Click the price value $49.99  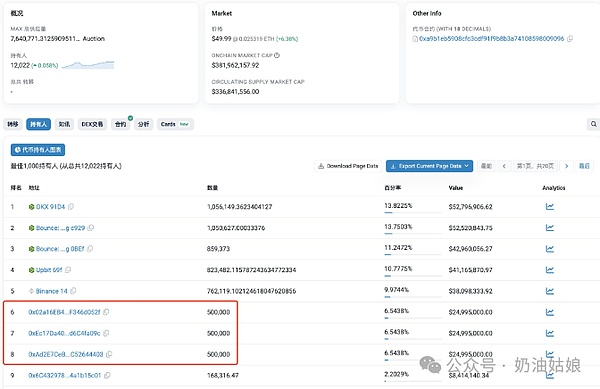pos(221,39)
